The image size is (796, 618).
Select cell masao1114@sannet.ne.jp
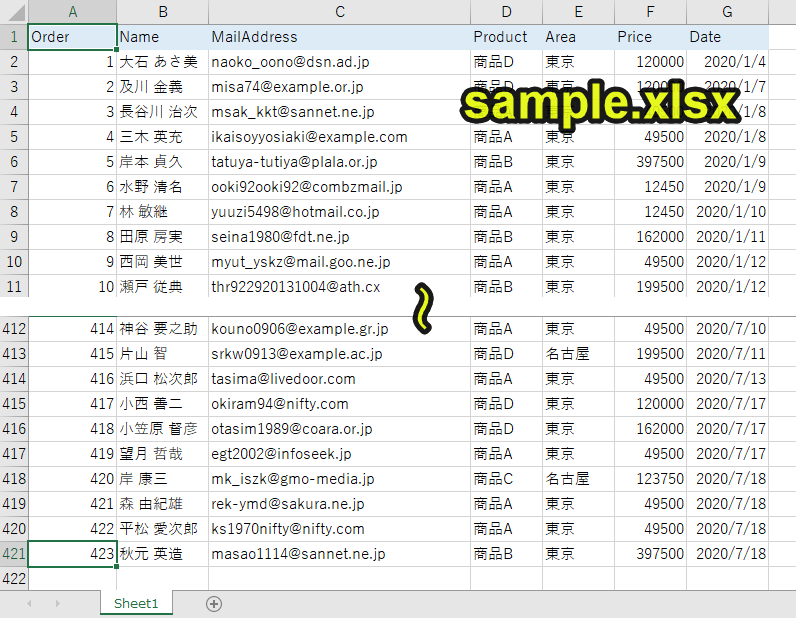(340, 554)
